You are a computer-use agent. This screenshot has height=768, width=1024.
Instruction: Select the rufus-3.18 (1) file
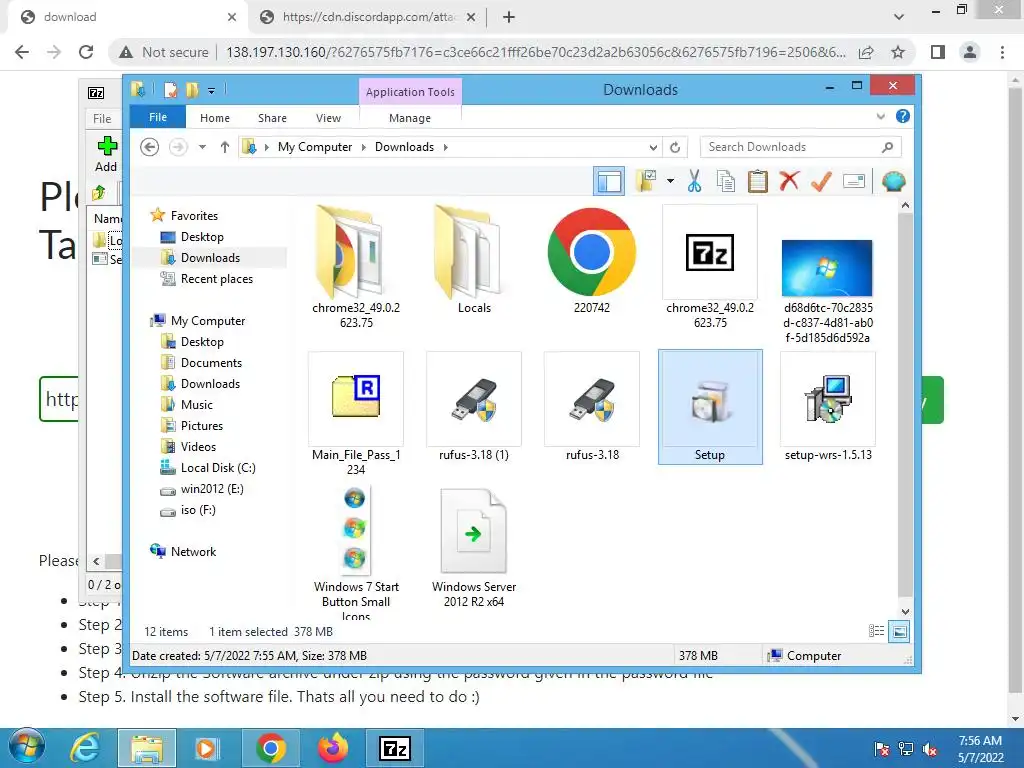[x=474, y=407]
